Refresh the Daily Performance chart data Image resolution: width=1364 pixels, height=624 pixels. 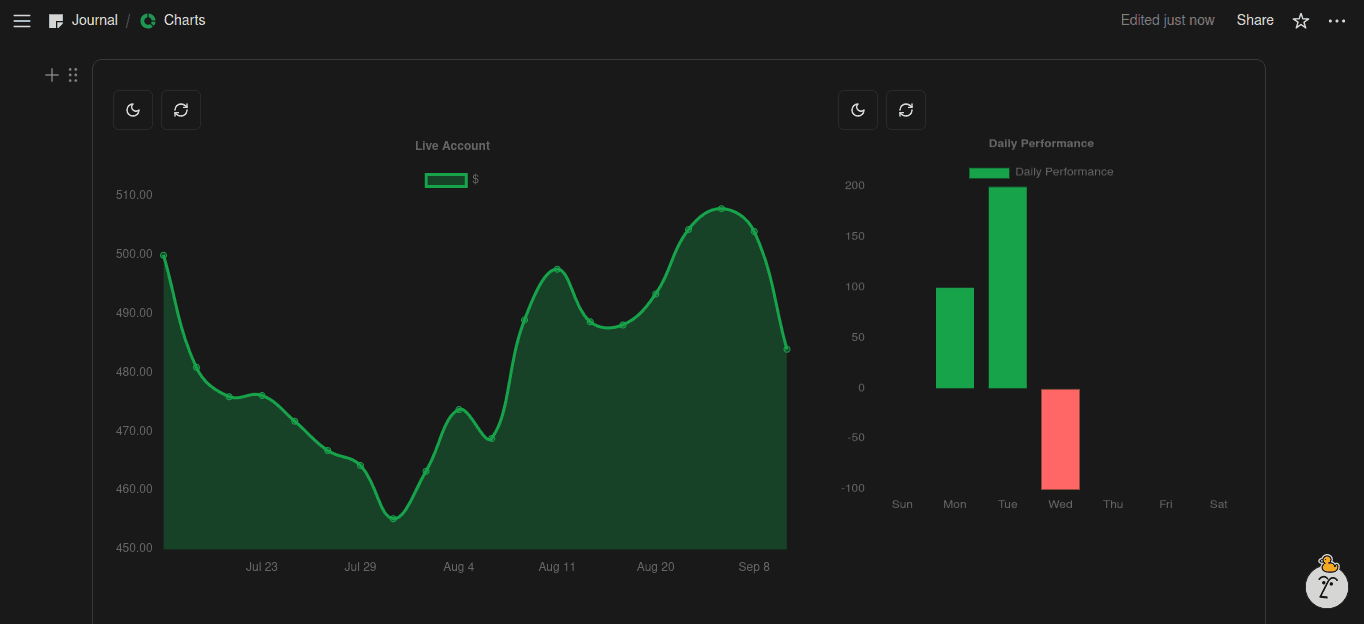coord(906,110)
